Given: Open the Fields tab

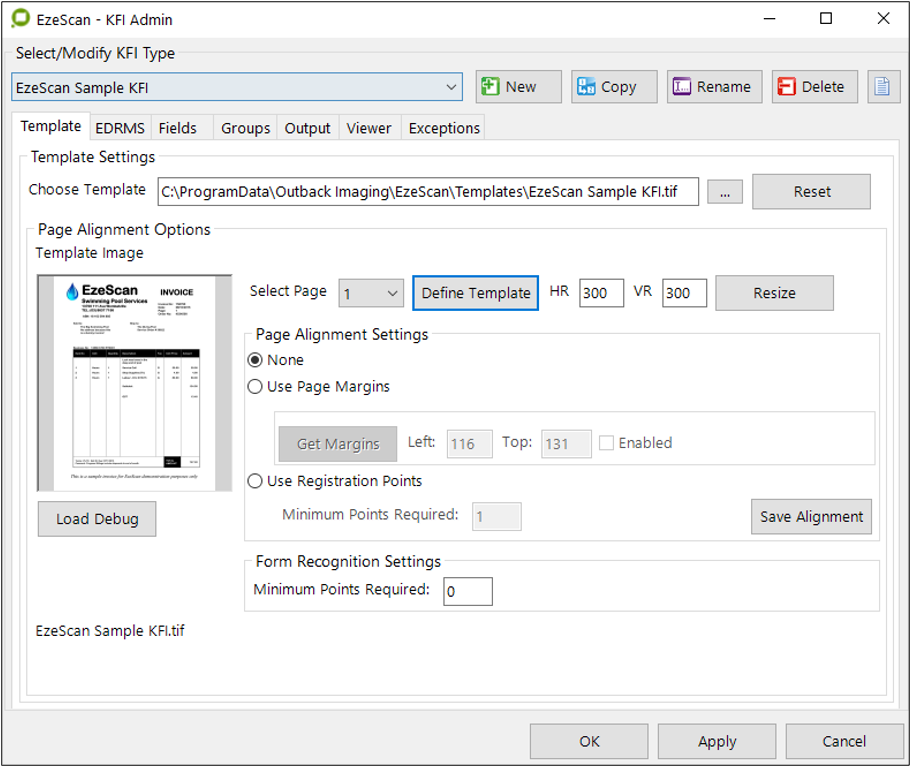Looking at the screenshot, I should click(178, 128).
